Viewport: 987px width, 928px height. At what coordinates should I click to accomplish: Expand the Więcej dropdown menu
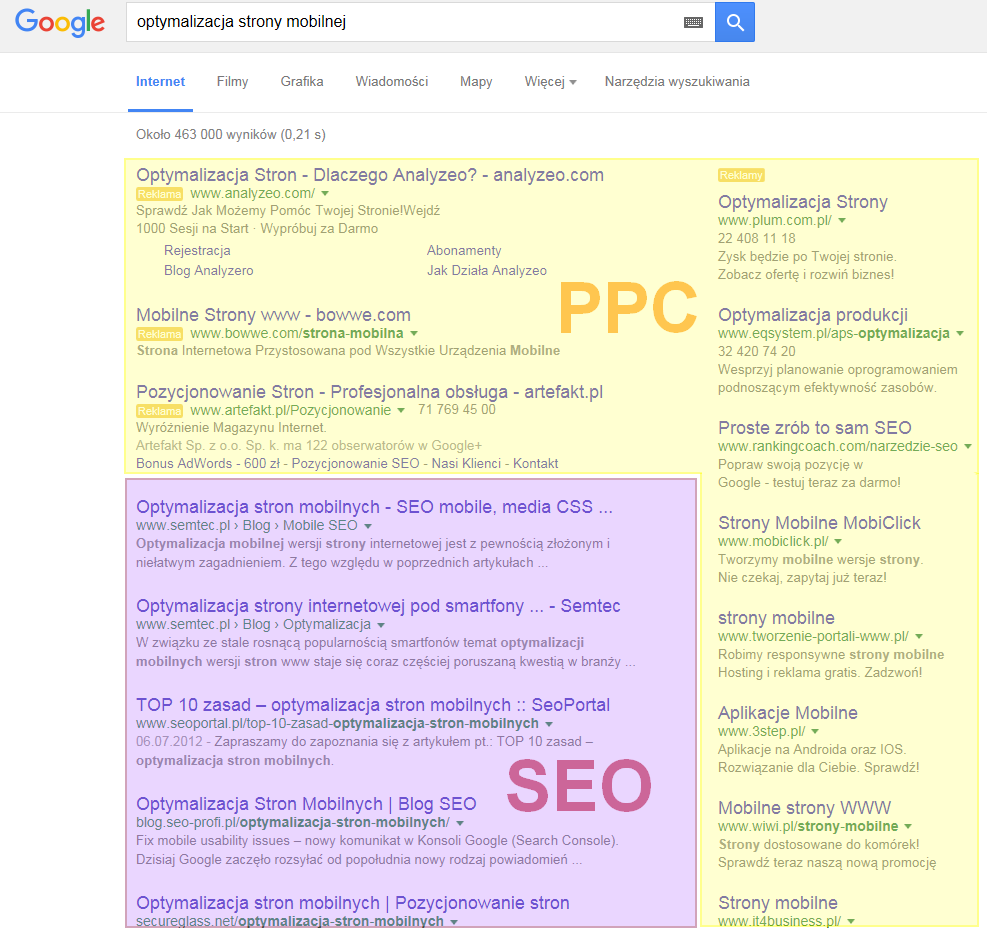tap(550, 82)
